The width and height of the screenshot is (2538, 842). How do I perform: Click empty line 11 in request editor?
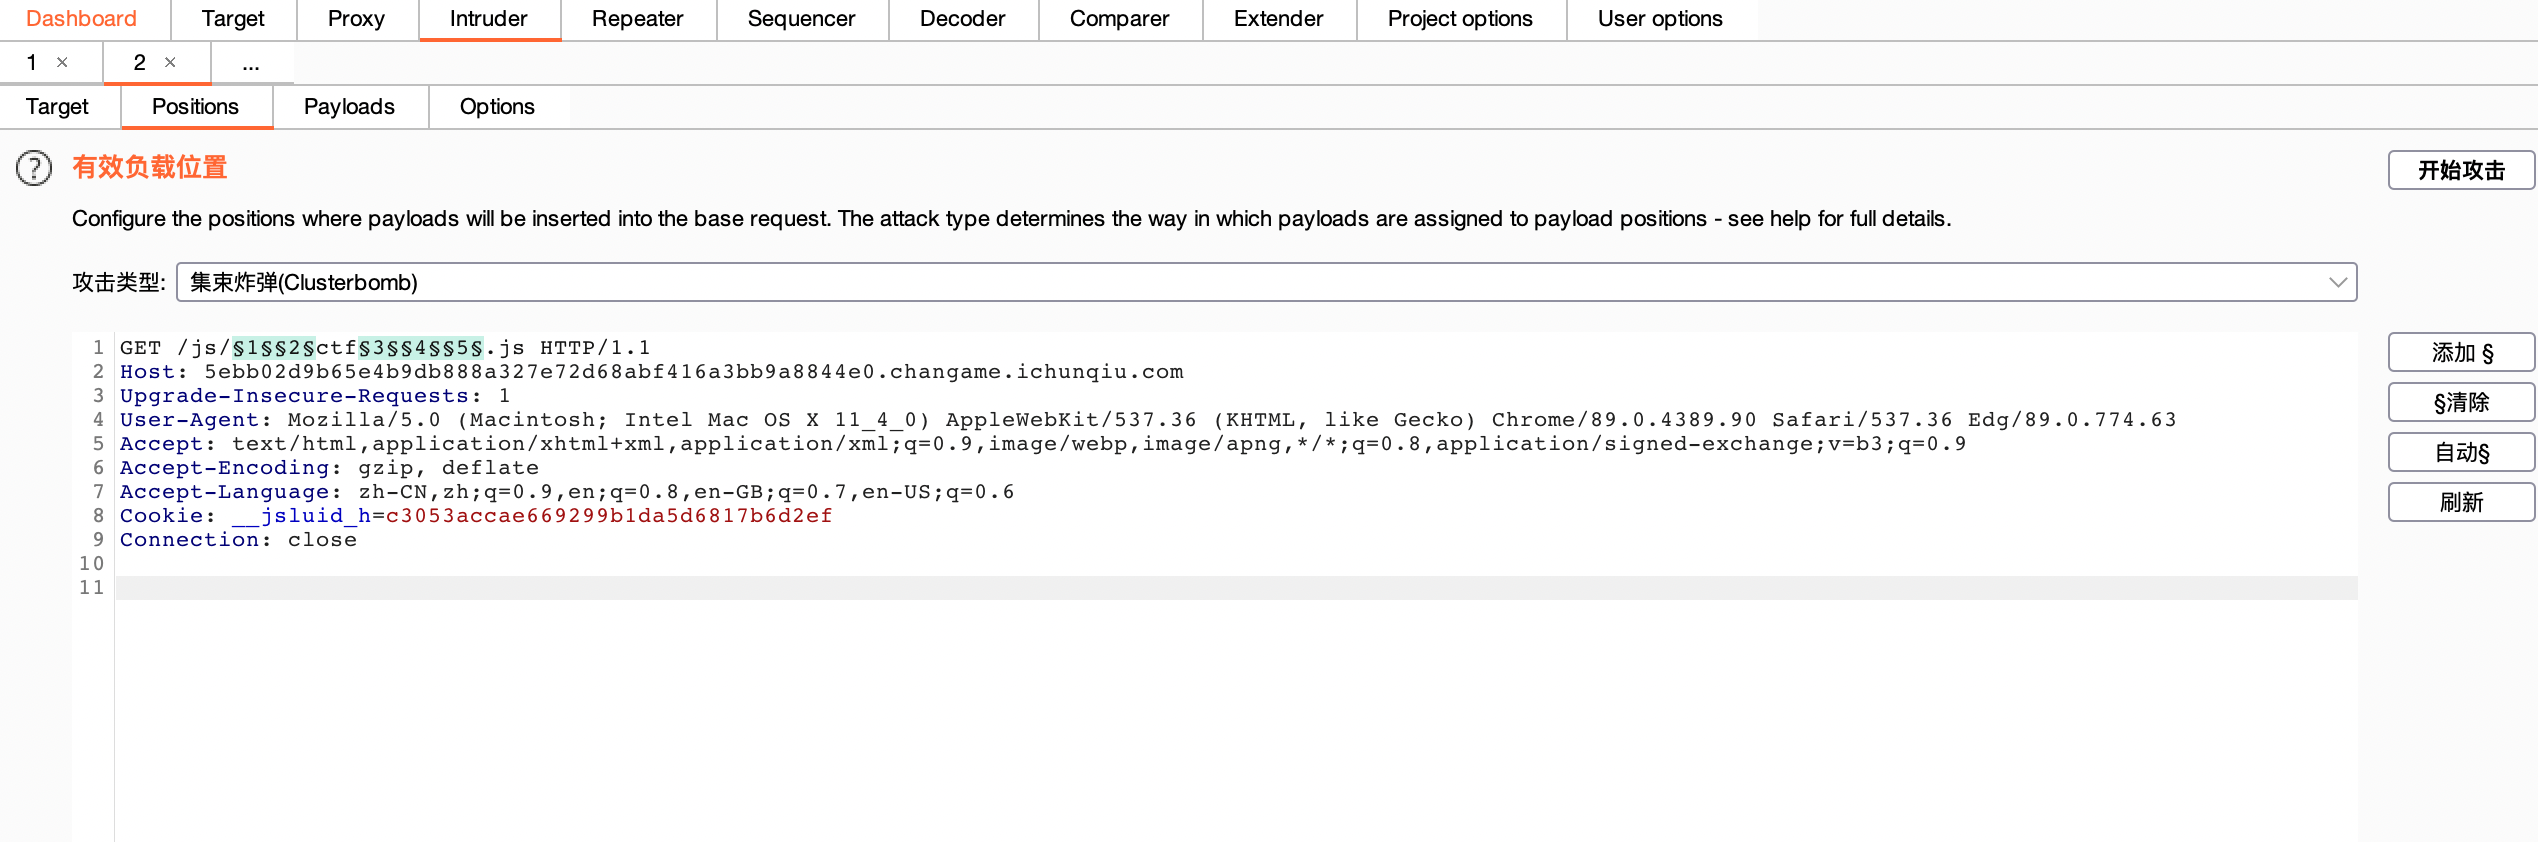[x=1200, y=588]
